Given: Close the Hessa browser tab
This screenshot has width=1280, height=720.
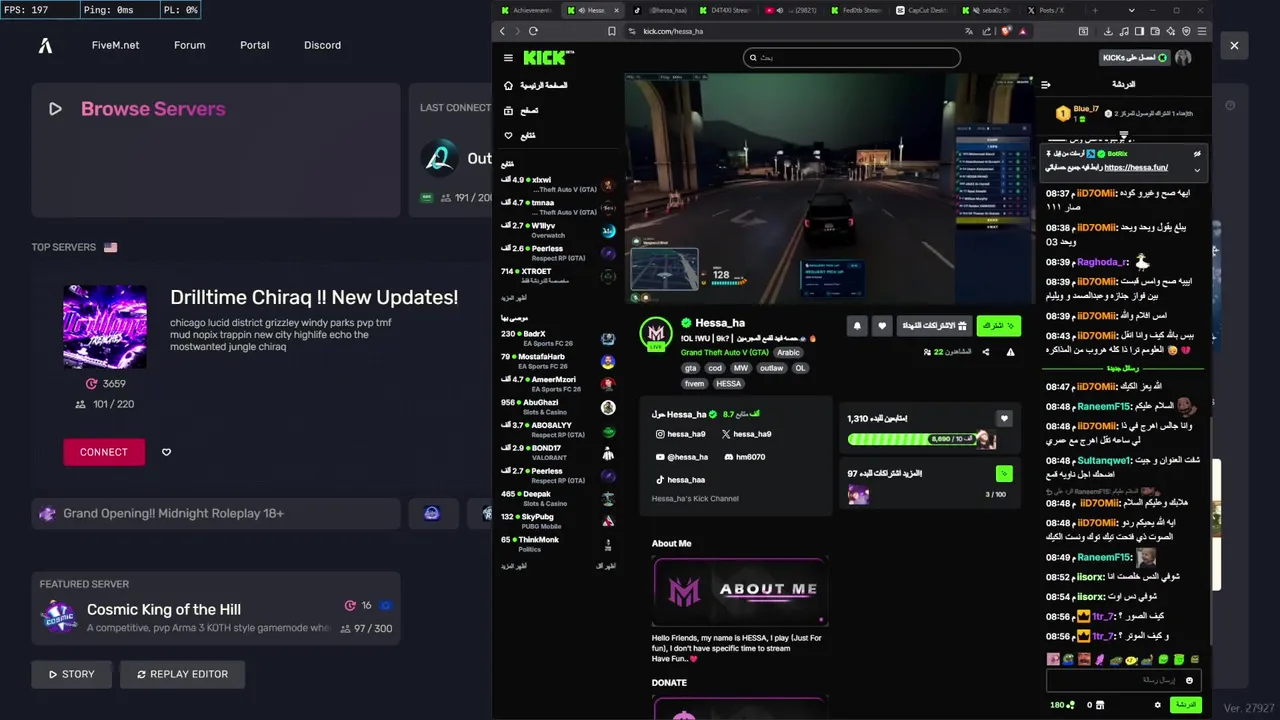Looking at the screenshot, I should (616, 10).
